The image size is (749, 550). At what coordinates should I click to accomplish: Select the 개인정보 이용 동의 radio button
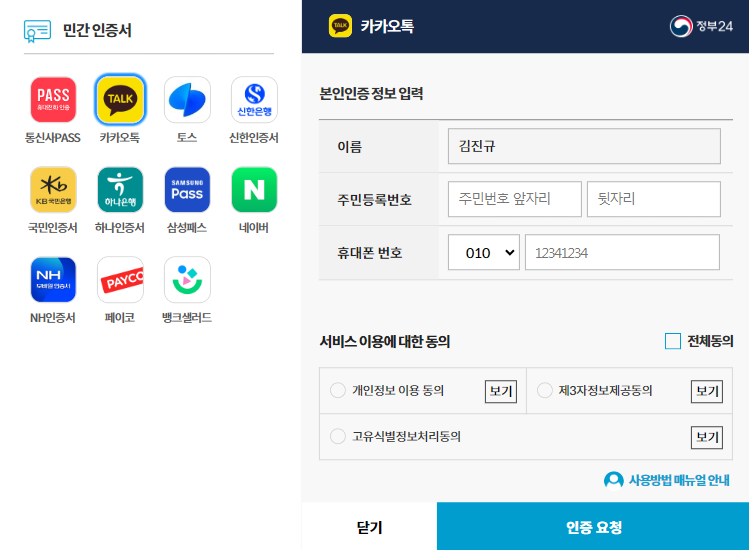click(x=338, y=390)
